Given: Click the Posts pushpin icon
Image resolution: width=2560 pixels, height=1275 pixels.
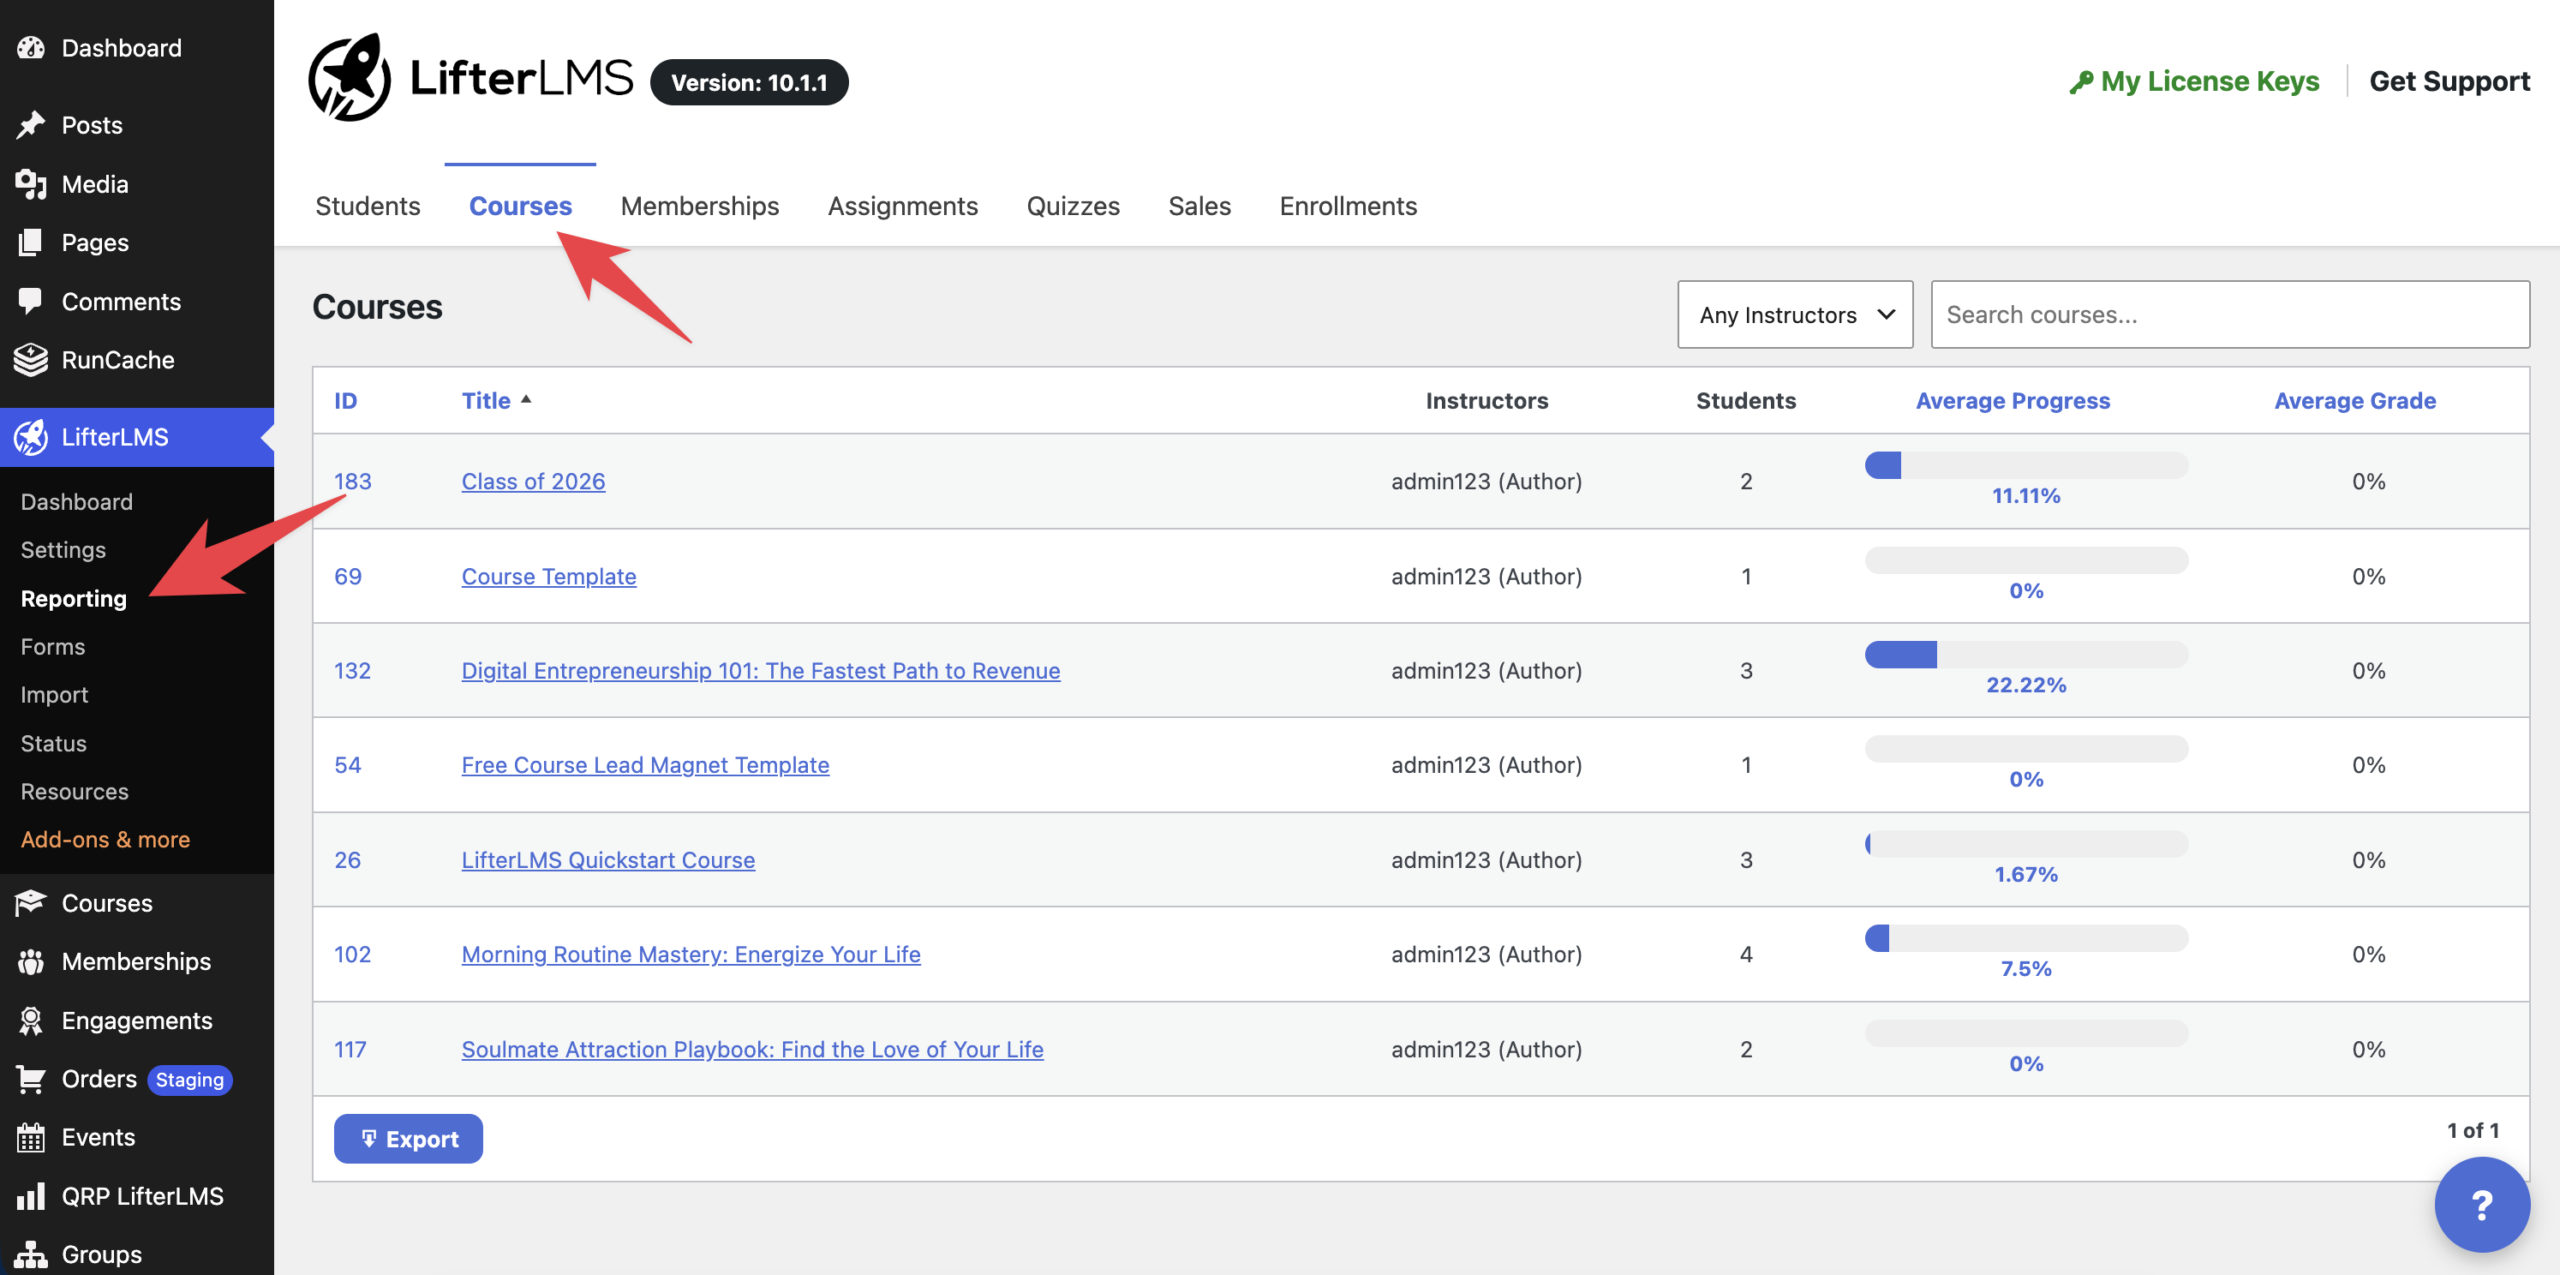Looking at the screenshot, I should pyautogui.click(x=31, y=125).
